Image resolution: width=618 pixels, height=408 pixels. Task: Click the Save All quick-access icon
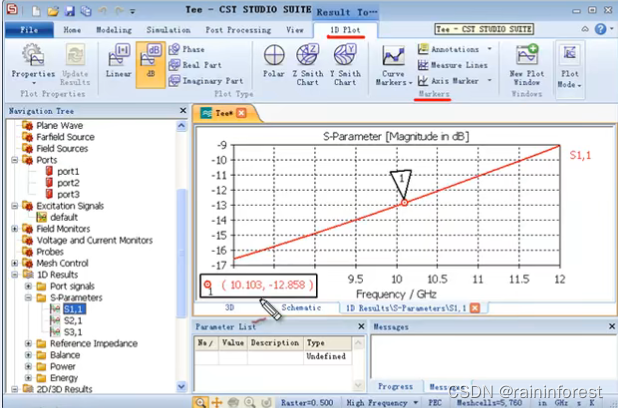pos(86,11)
